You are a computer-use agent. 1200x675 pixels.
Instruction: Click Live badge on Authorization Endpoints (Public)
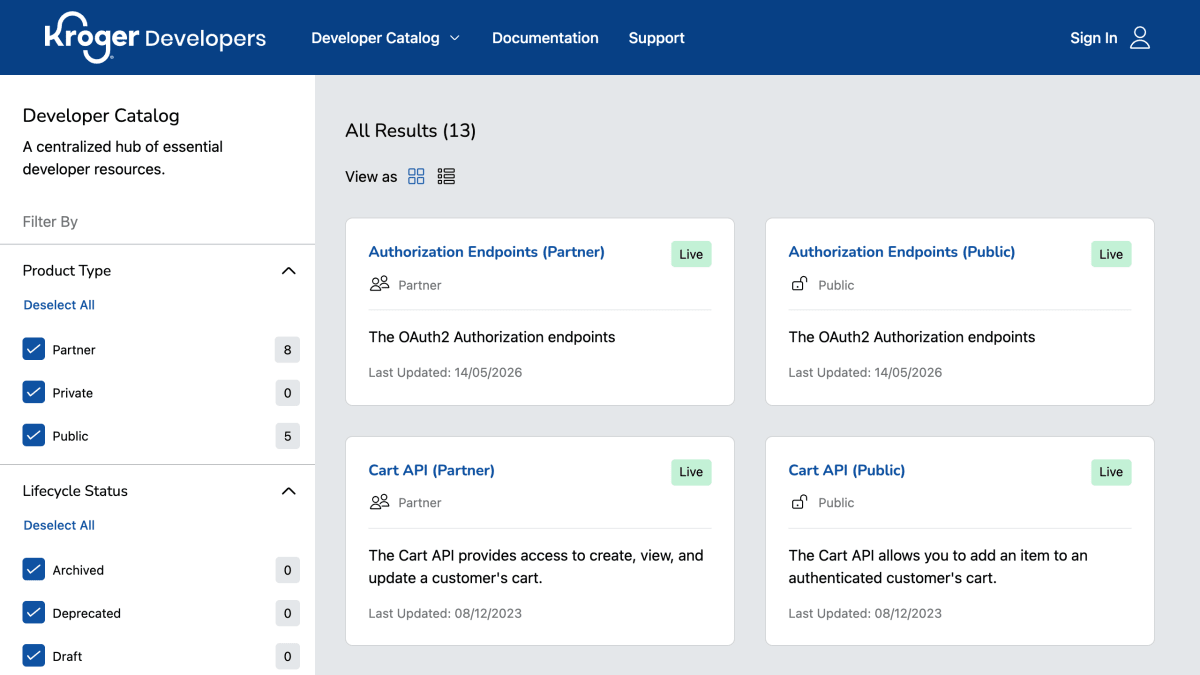coord(1111,254)
